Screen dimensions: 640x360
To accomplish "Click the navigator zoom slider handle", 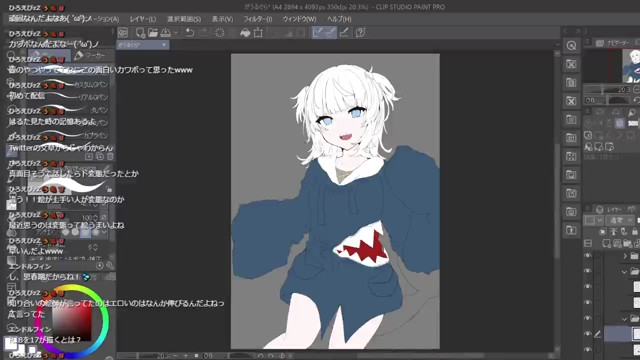I will [x=602, y=89].
